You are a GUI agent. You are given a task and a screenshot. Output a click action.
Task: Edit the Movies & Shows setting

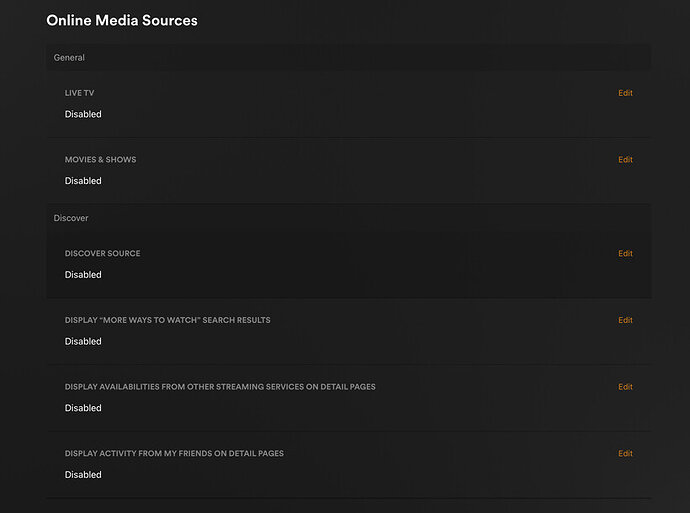625,160
